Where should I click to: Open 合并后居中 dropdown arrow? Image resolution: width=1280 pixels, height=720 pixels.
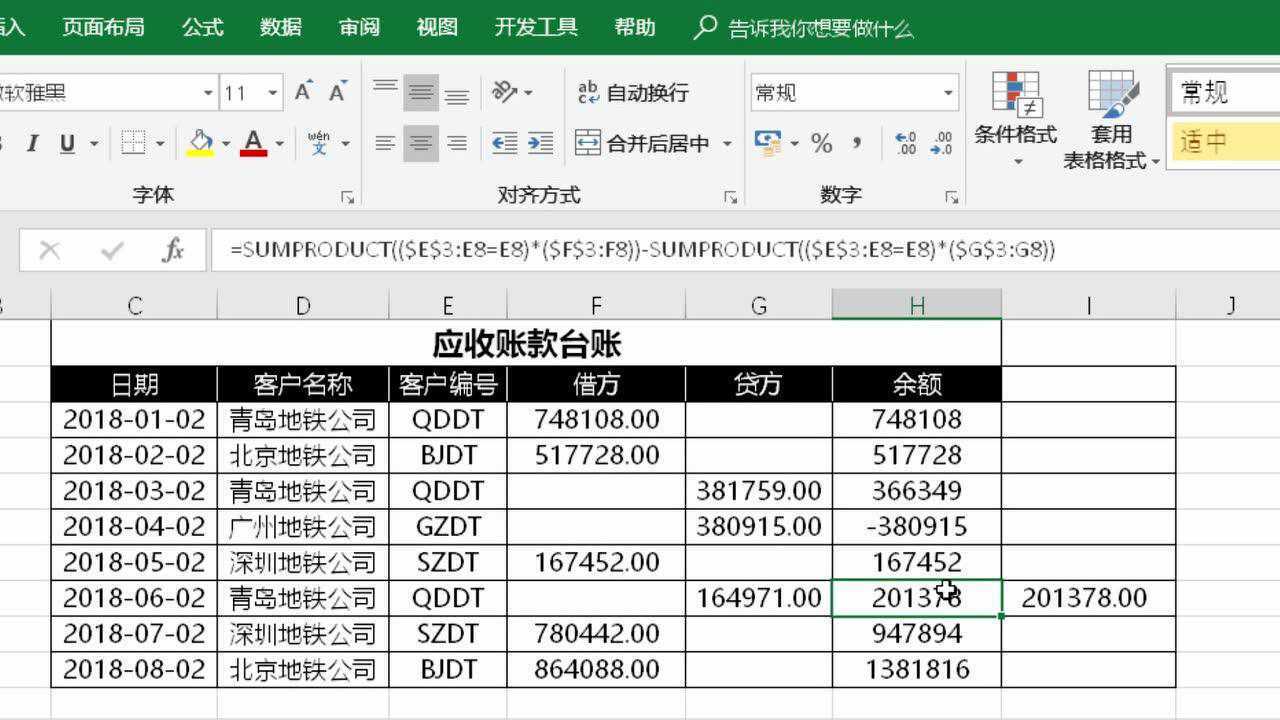click(727, 144)
